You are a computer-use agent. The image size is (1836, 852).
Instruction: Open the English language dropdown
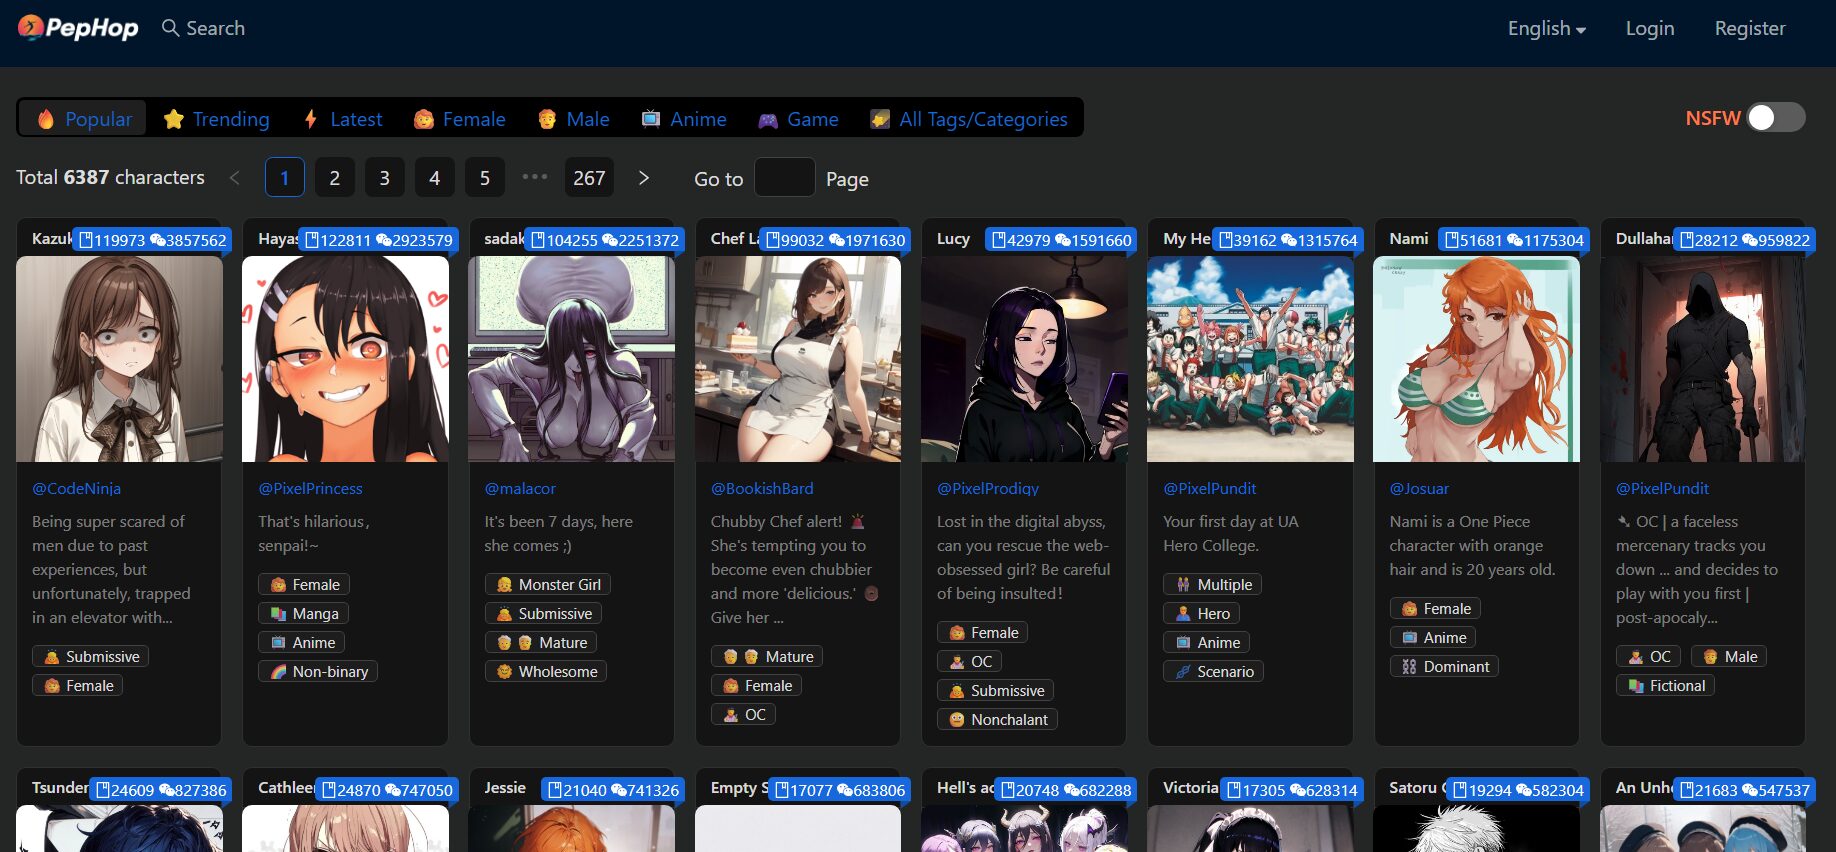coord(1546,29)
